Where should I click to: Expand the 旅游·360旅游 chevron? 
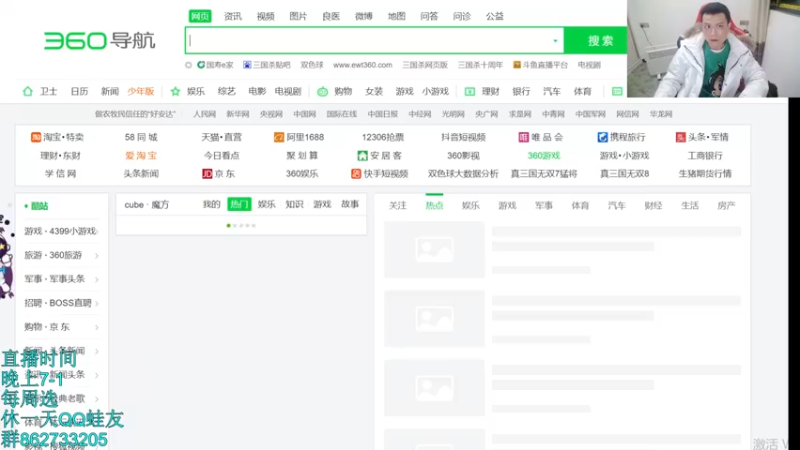pos(97,256)
